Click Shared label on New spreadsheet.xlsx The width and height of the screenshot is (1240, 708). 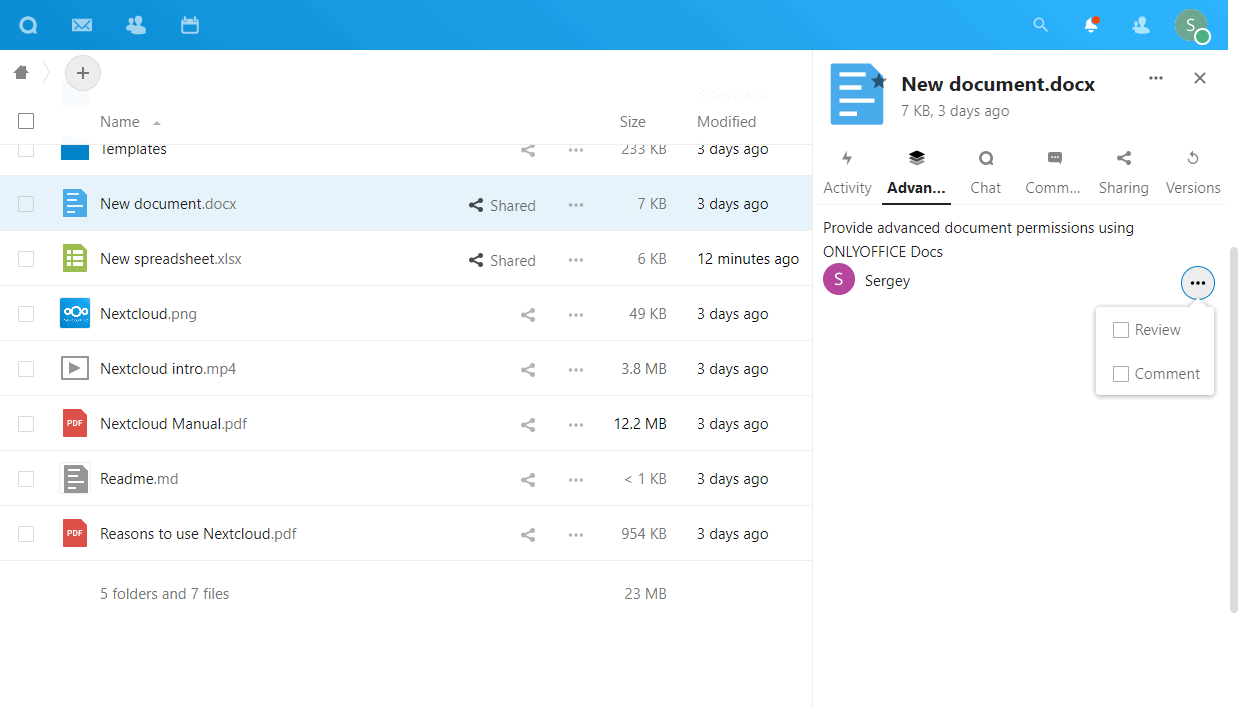click(x=503, y=260)
